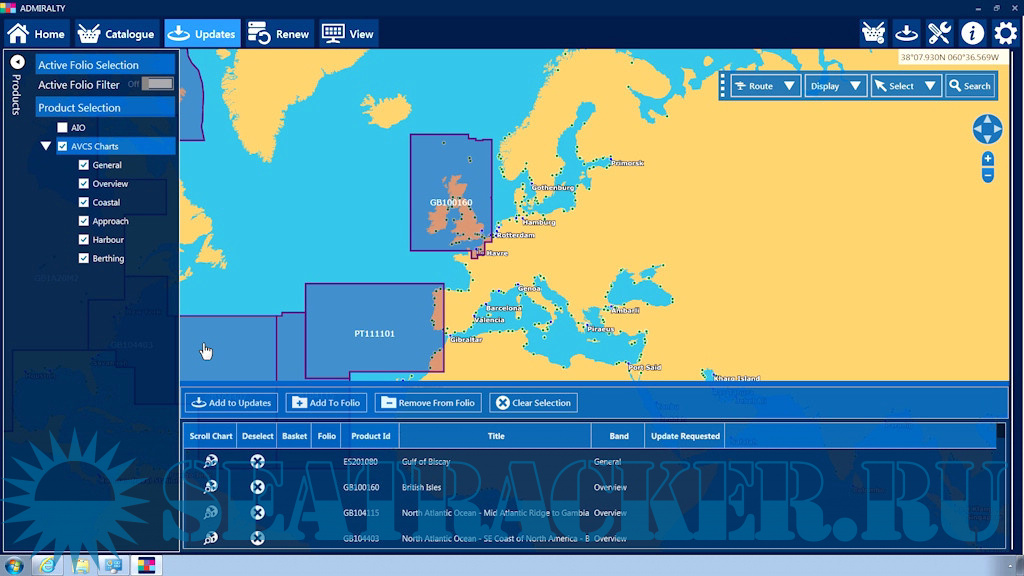Switch to the Renew tab
Viewport: 1024px width, 576px height.
[x=279, y=34]
